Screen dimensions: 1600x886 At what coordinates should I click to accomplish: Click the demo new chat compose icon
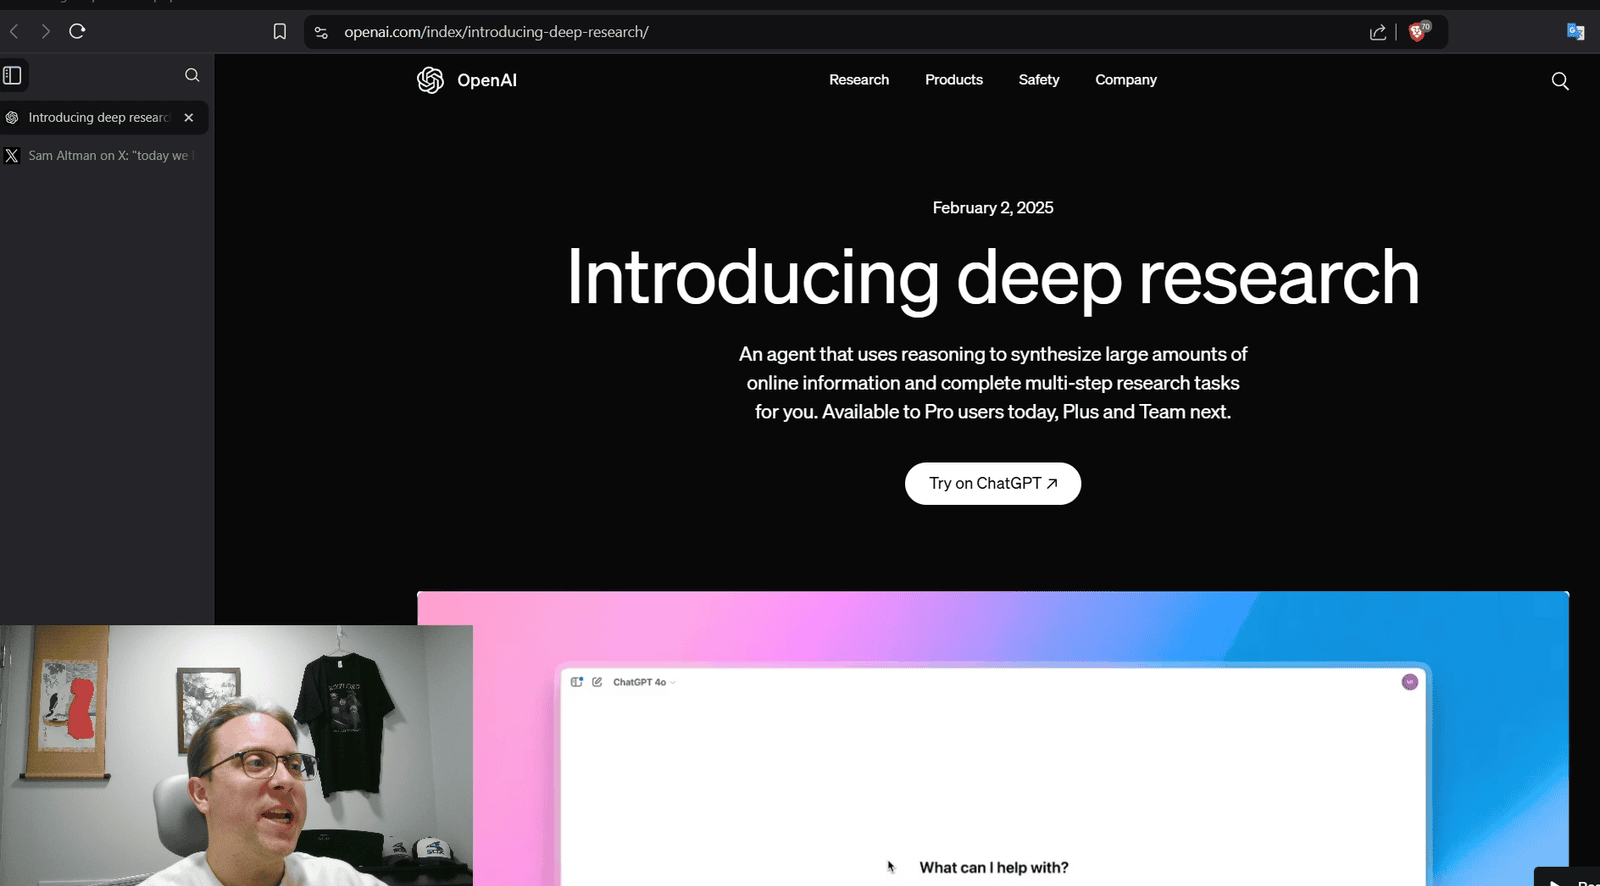pos(597,682)
